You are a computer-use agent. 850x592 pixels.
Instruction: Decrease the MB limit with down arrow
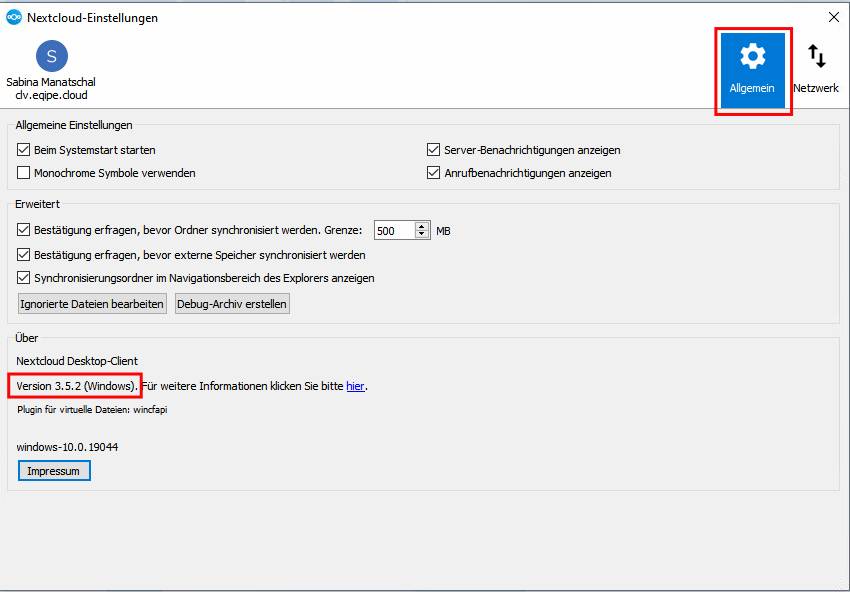click(422, 235)
